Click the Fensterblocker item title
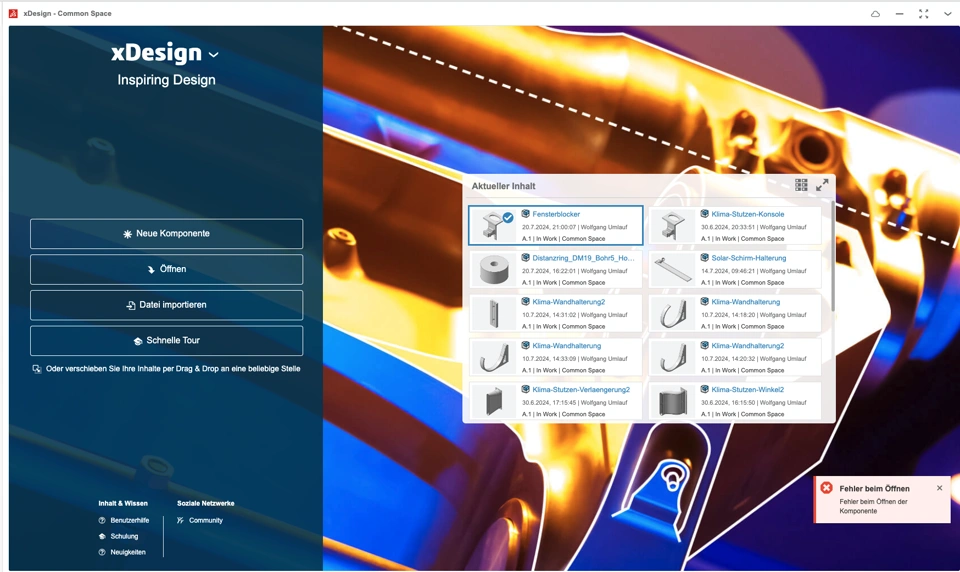Image resolution: width=960 pixels, height=572 pixels. [556, 214]
